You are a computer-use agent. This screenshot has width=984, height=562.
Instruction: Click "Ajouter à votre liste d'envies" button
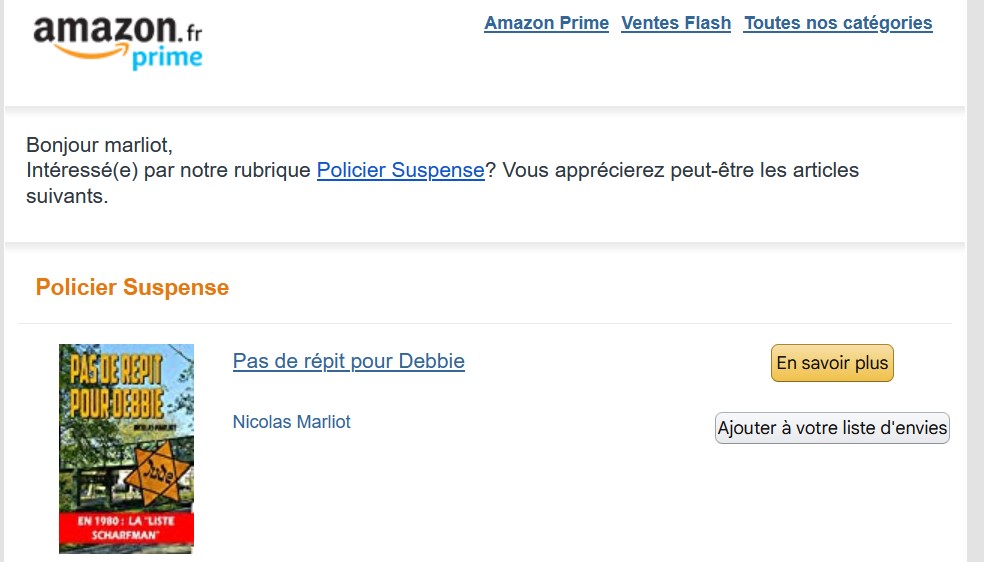(x=832, y=428)
